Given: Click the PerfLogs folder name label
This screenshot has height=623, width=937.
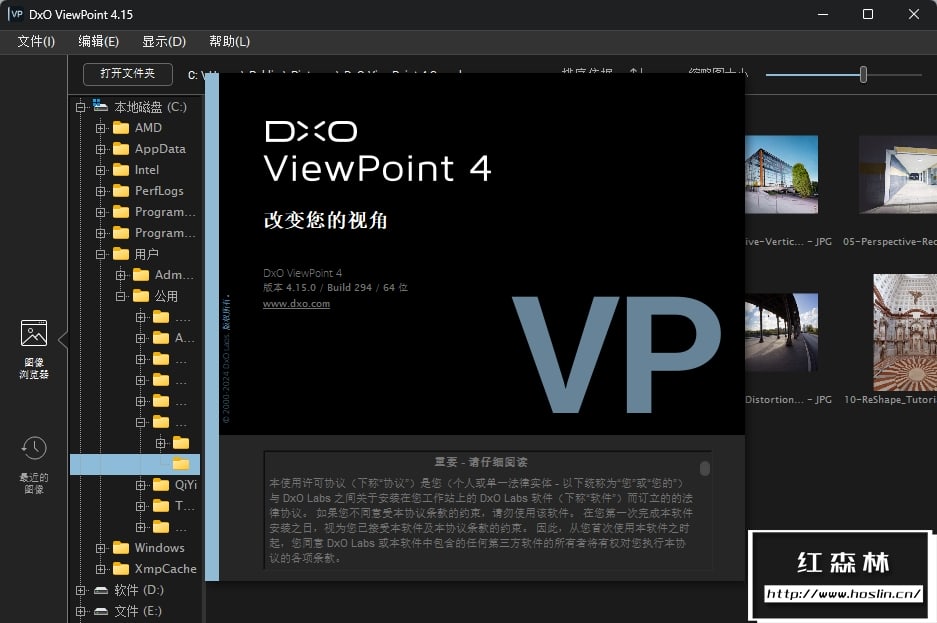Looking at the screenshot, I should click(159, 191).
